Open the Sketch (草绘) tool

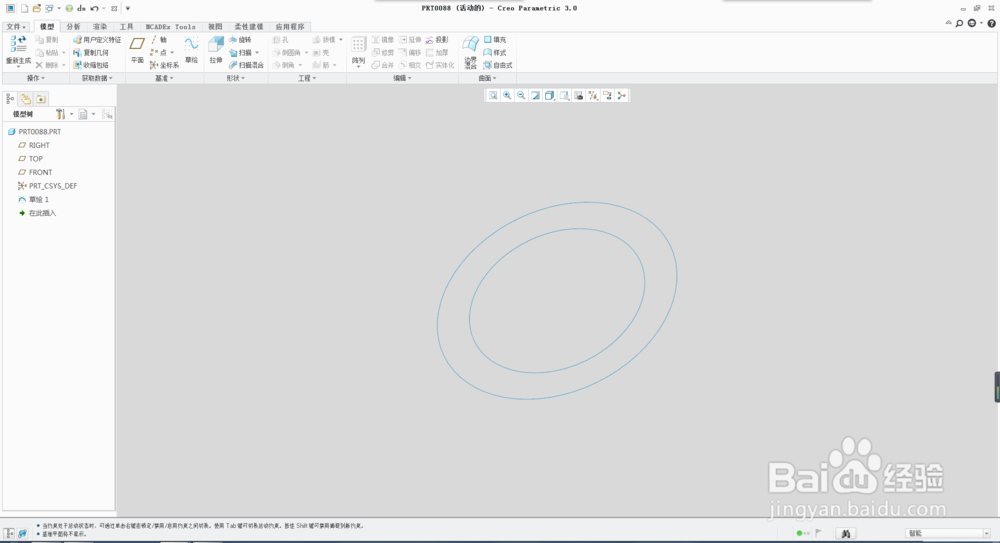(191, 51)
